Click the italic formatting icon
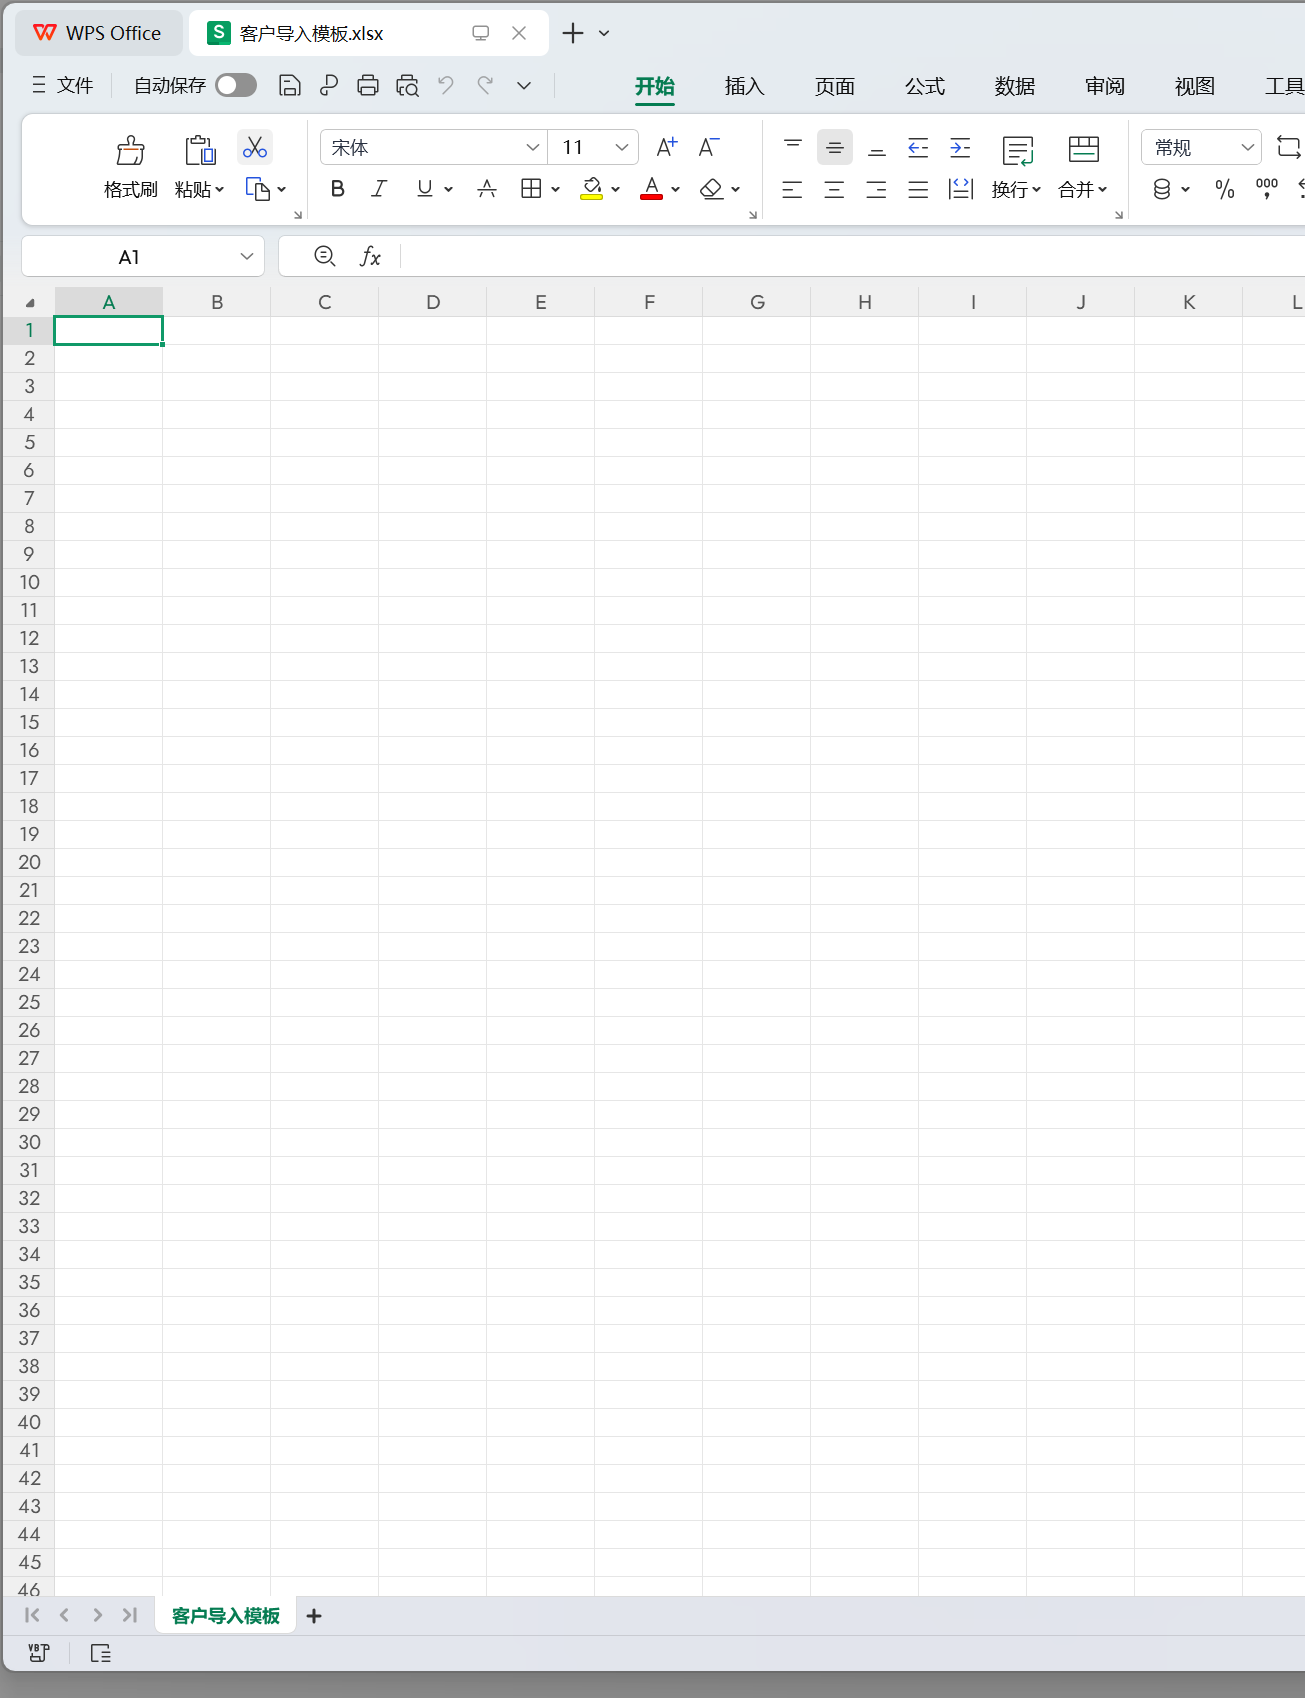Screen dimensions: 1305x1698 (x=379, y=189)
